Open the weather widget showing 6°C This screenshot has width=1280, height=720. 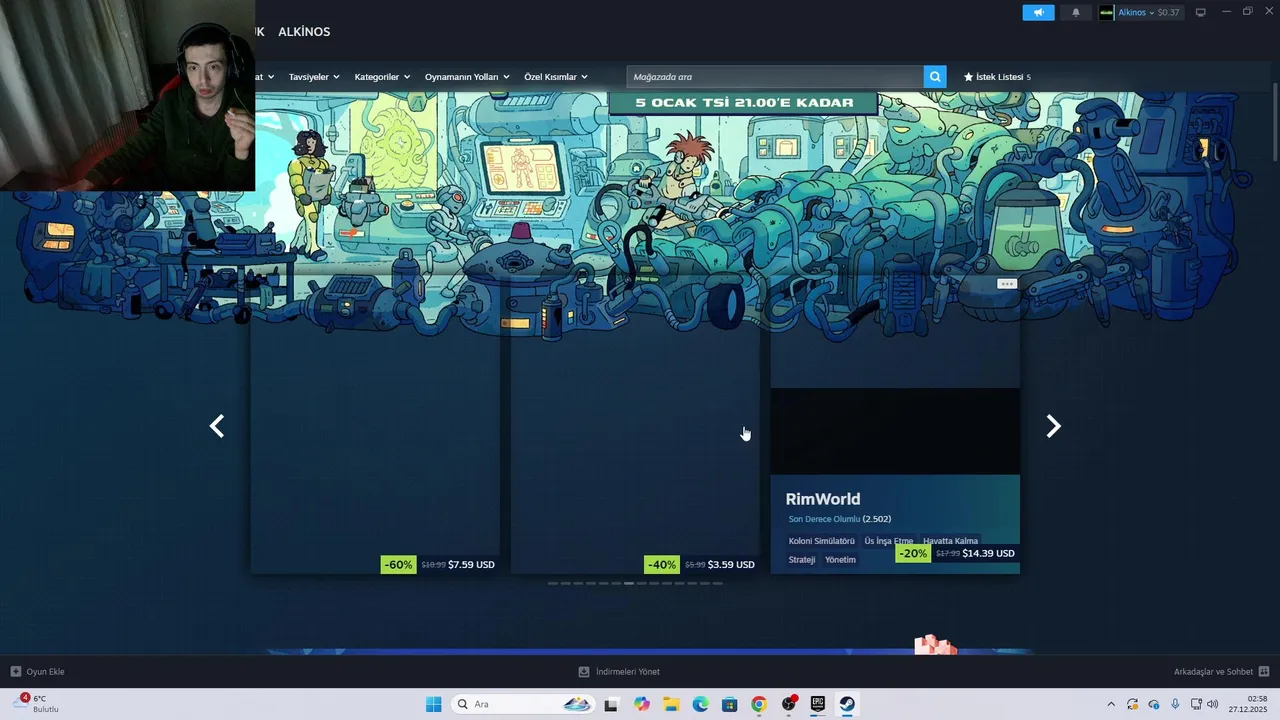point(36,703)
